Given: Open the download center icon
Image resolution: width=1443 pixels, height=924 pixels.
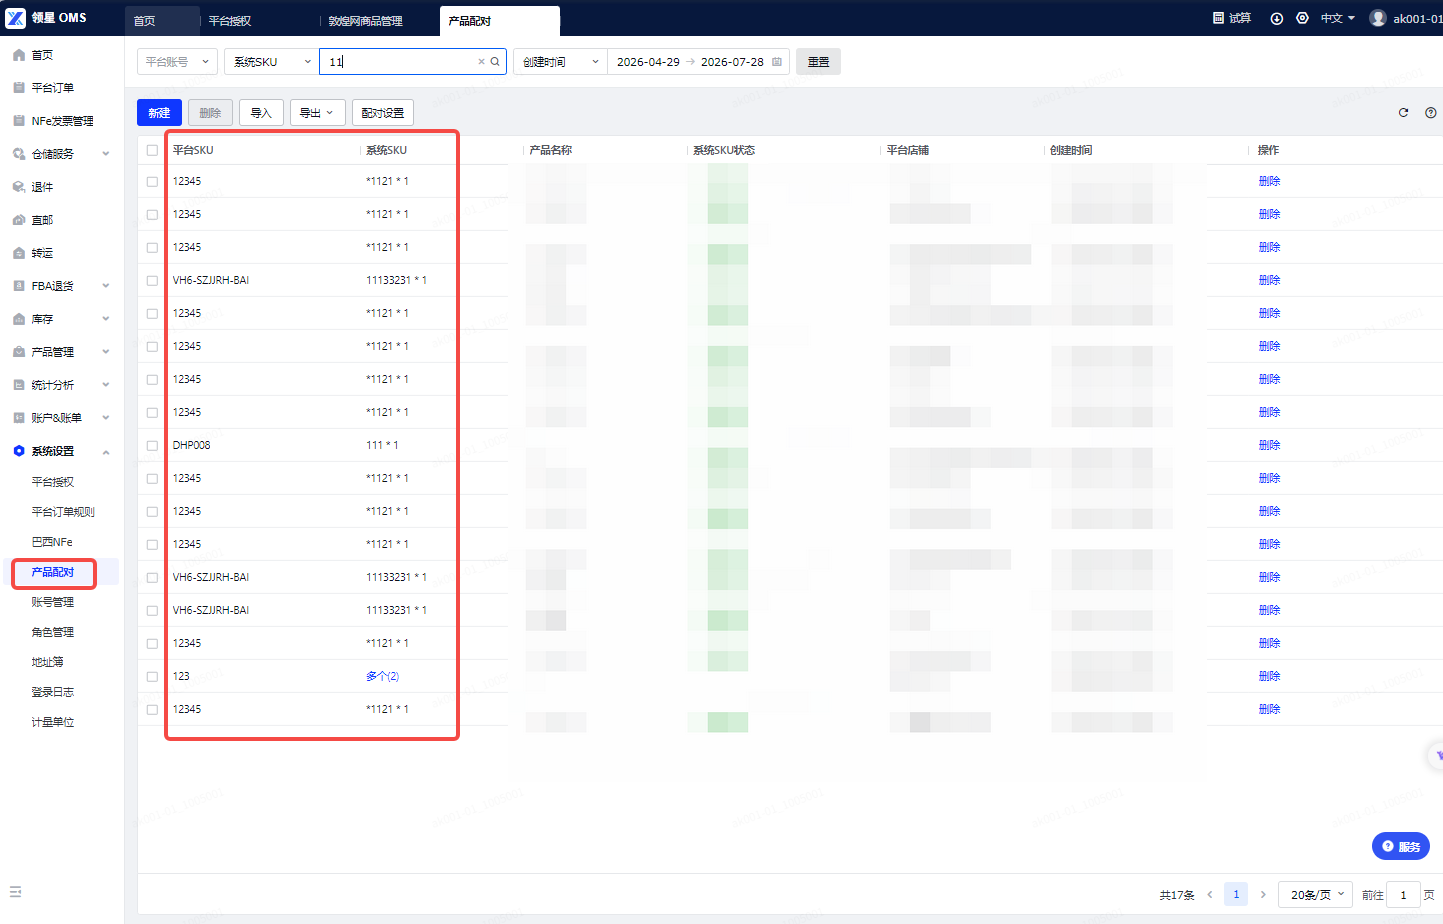Looking at the screenshot, I should click(x=1277, y=18).
